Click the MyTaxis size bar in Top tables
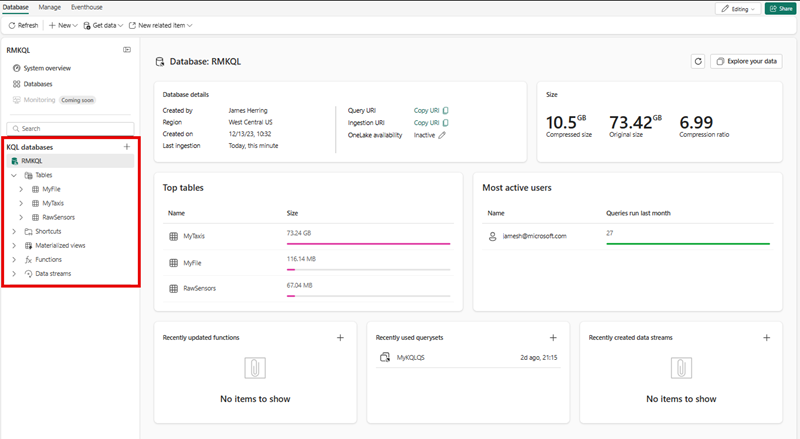The width and height of the screenshot is (800, 439). coord(368,243)
